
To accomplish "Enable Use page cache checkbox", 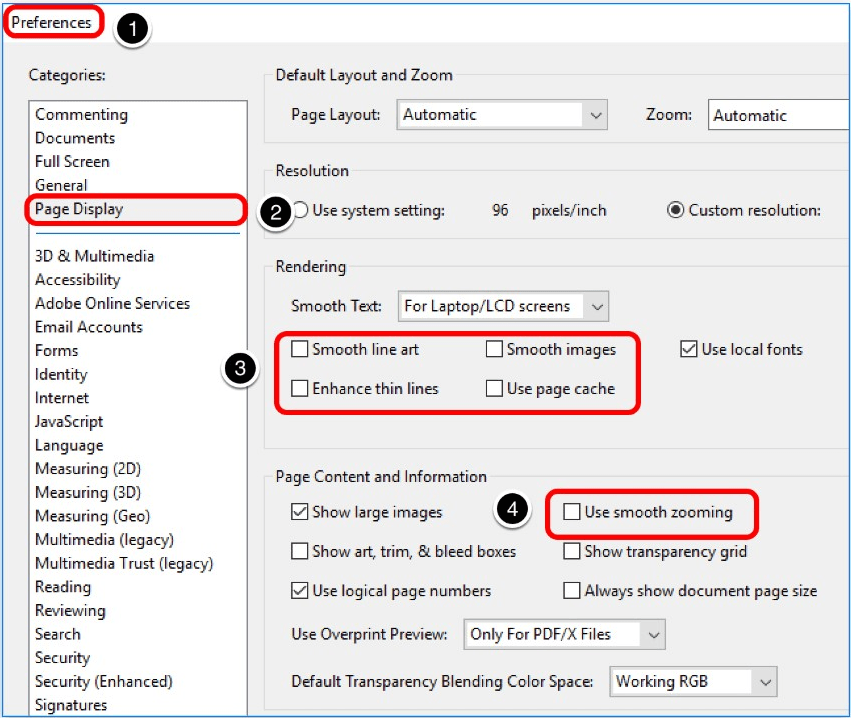I will click(494, 389).
